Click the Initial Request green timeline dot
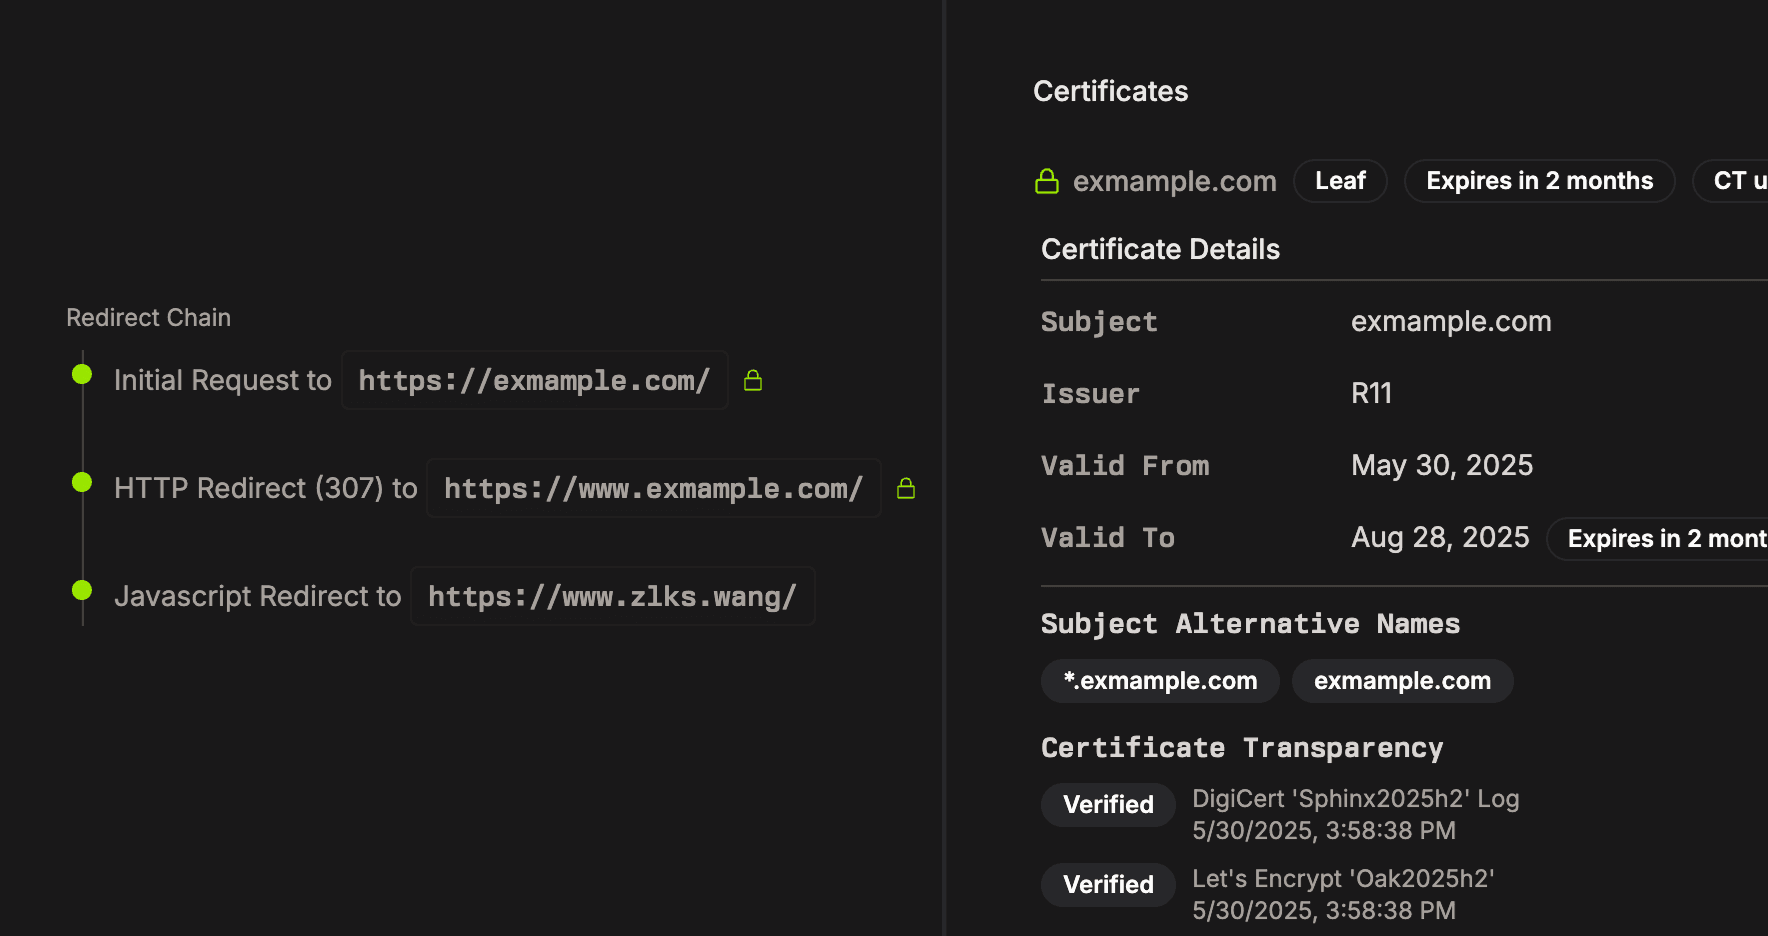The width and height of the screenshot is (1768, 936). click(82, 375)
